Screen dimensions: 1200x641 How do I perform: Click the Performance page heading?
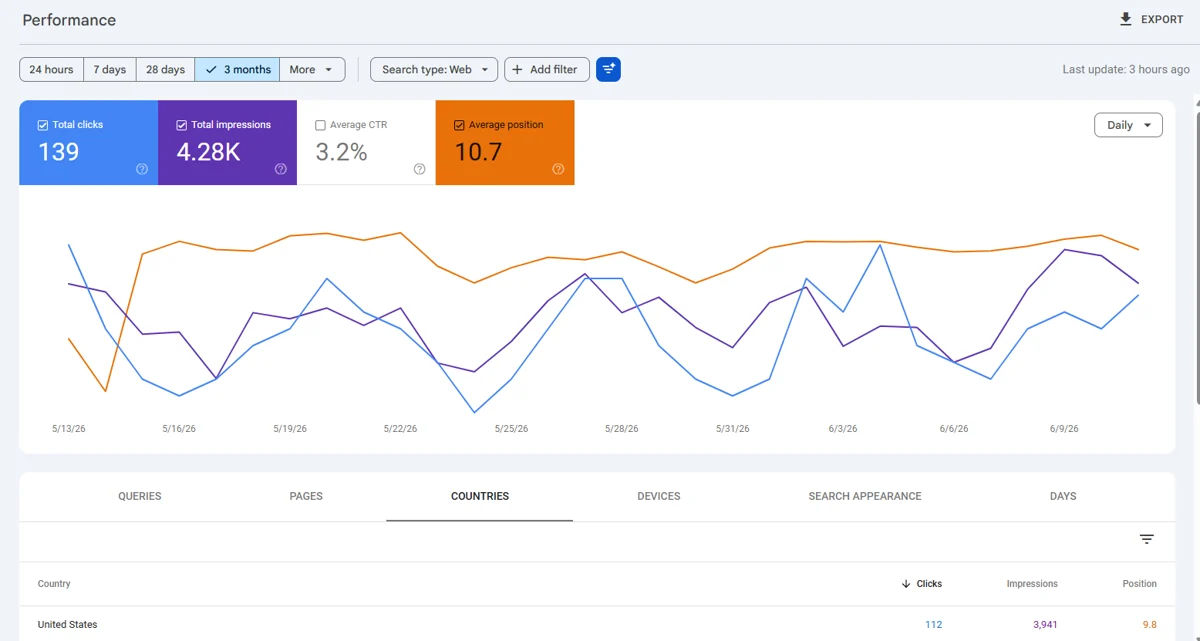pos(69,20)
